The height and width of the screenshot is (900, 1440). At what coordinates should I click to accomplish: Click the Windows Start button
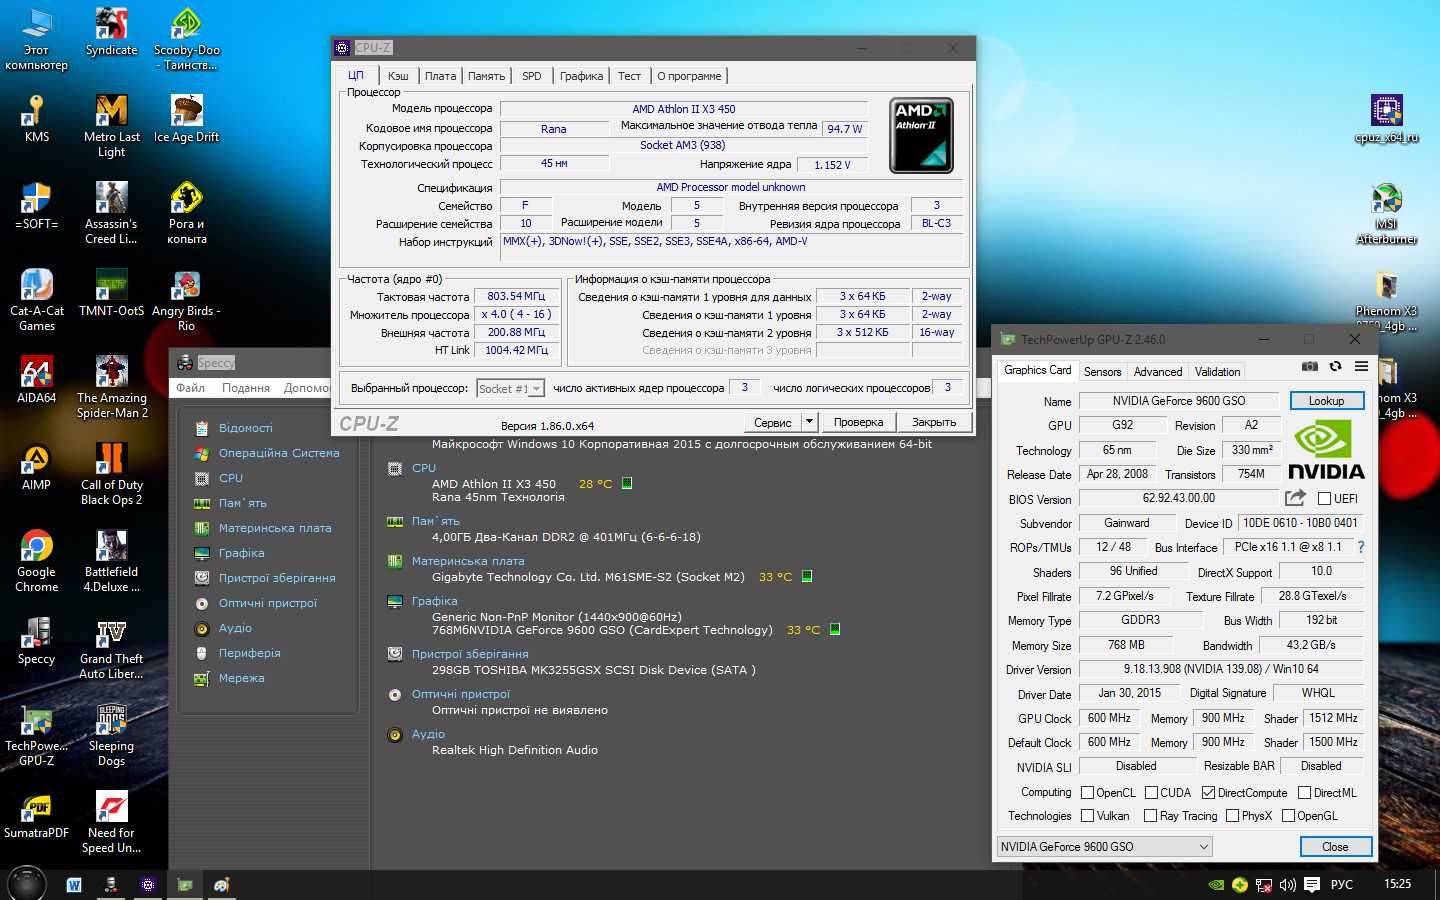point(27,884)
